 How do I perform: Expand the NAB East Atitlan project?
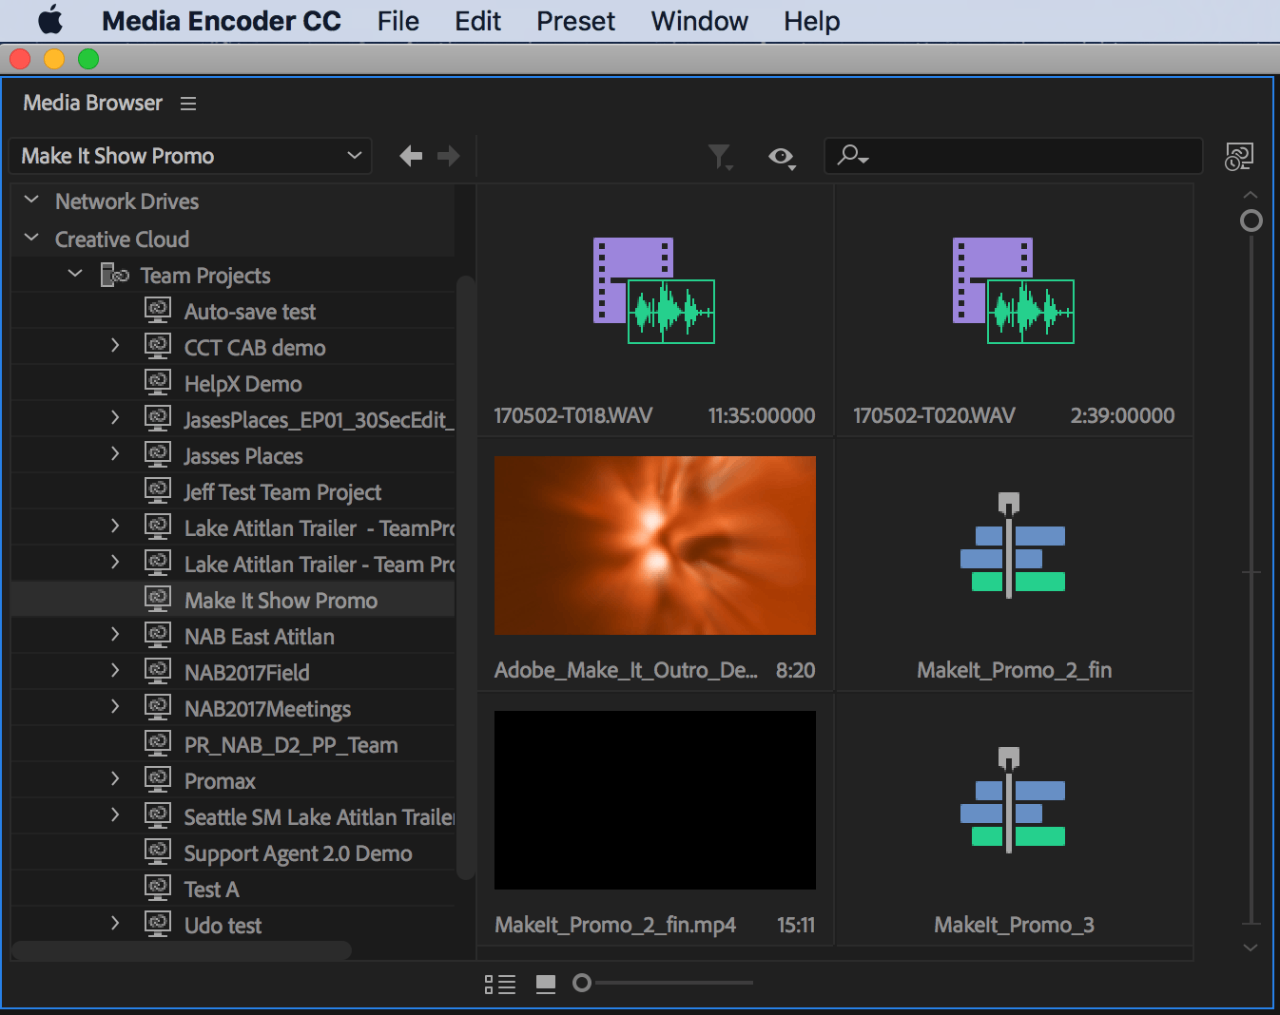pos(115,635)
